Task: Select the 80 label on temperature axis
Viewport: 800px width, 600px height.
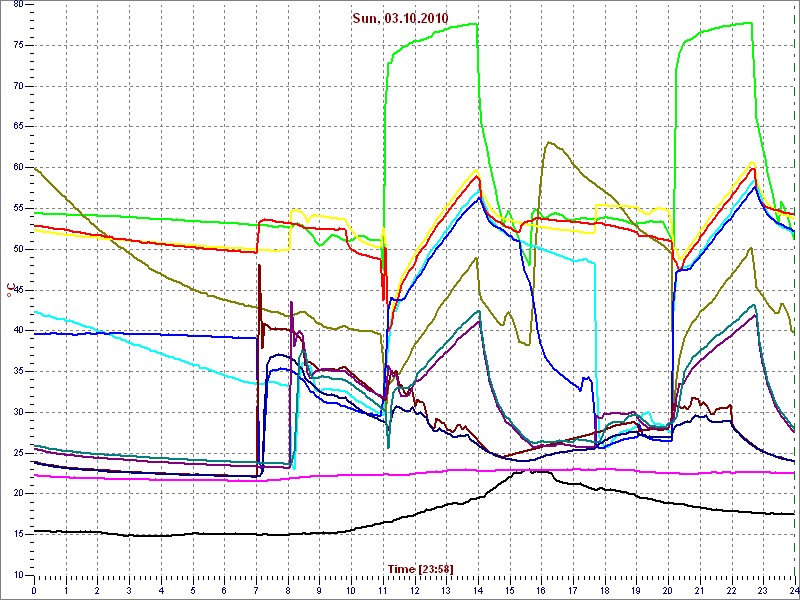Action: (x=17, y=5)
